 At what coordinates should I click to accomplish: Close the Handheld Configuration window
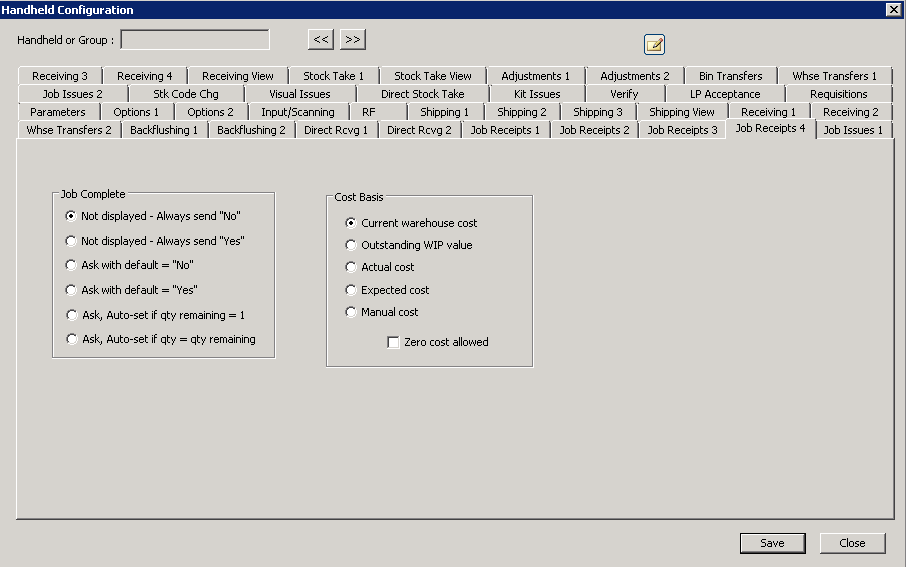893,9
